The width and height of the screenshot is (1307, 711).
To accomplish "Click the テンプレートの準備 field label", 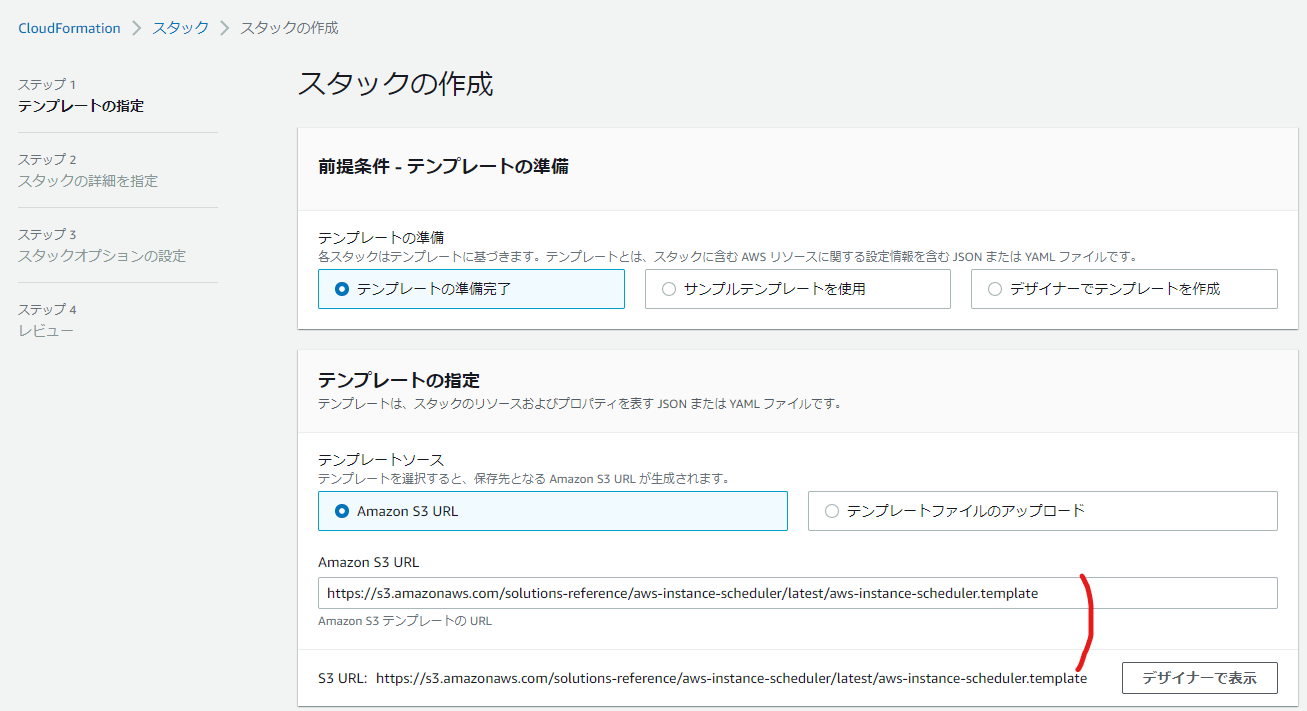I will click(x=381, y=238).
